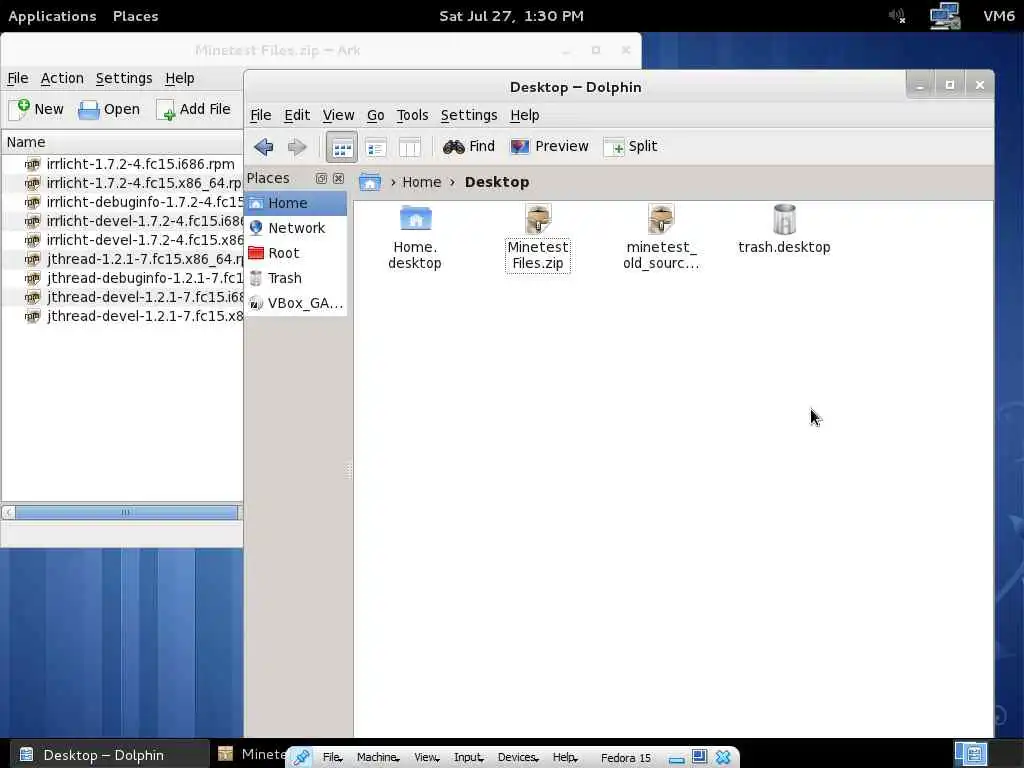This screenshot has width=1024, height=768.
Task: Click Add File in Ark toolbar
Action: tap(193, 109)
